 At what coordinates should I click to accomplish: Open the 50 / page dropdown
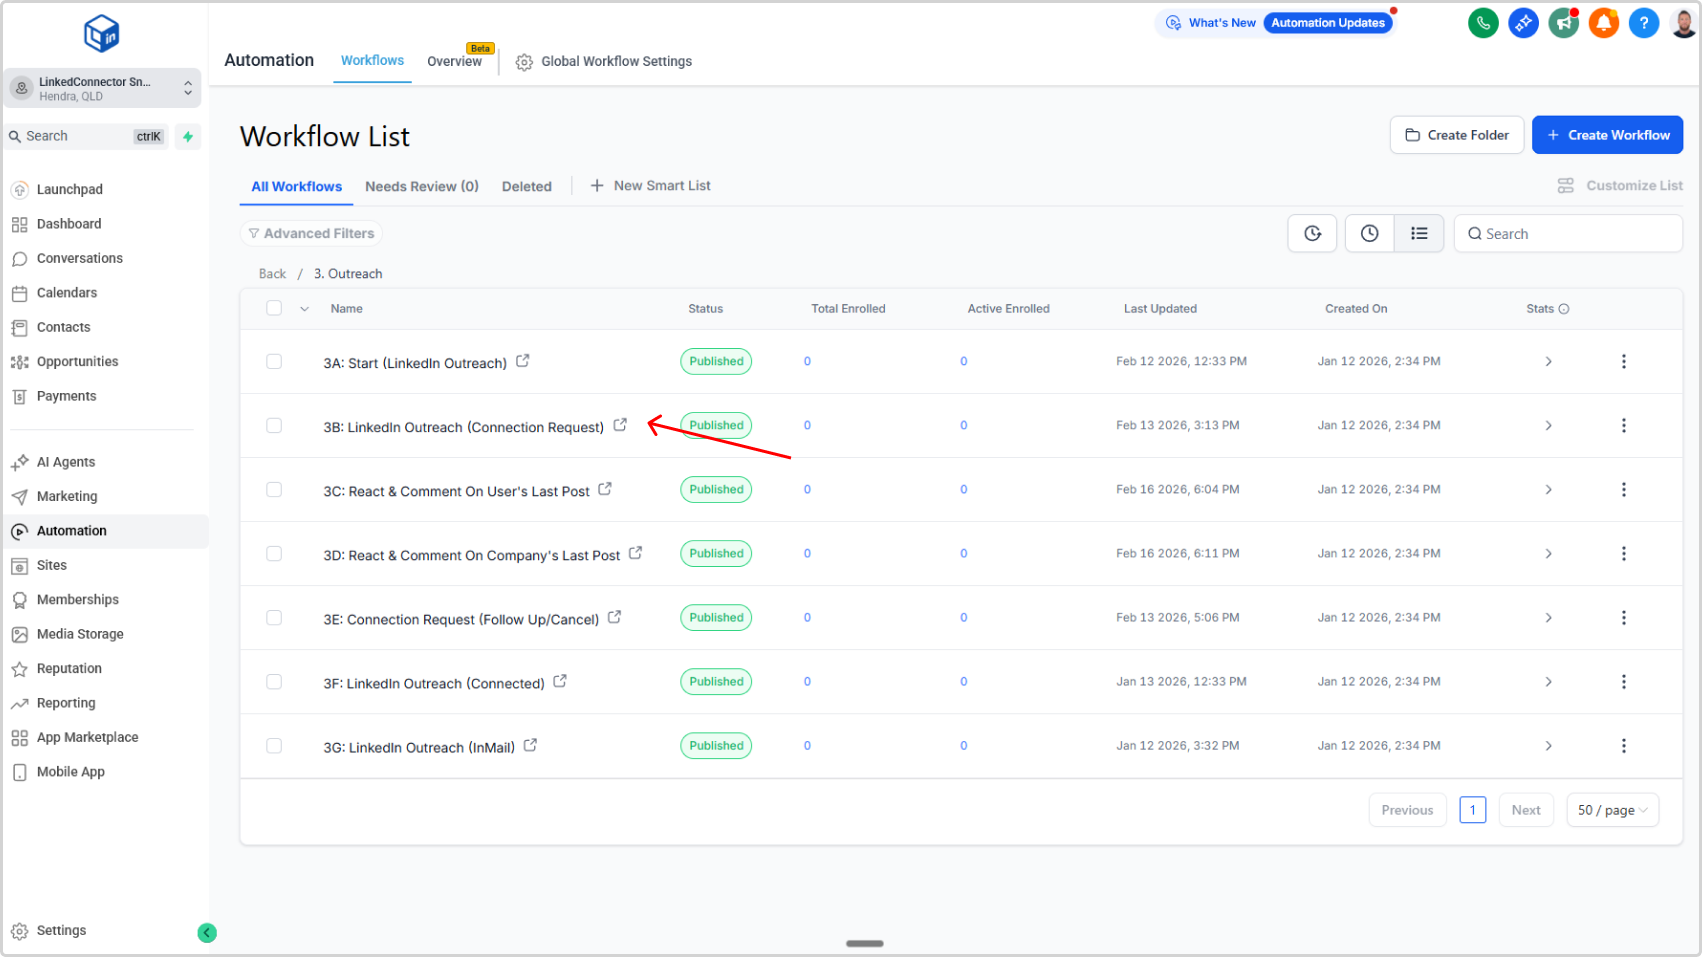click(1612, 810)
